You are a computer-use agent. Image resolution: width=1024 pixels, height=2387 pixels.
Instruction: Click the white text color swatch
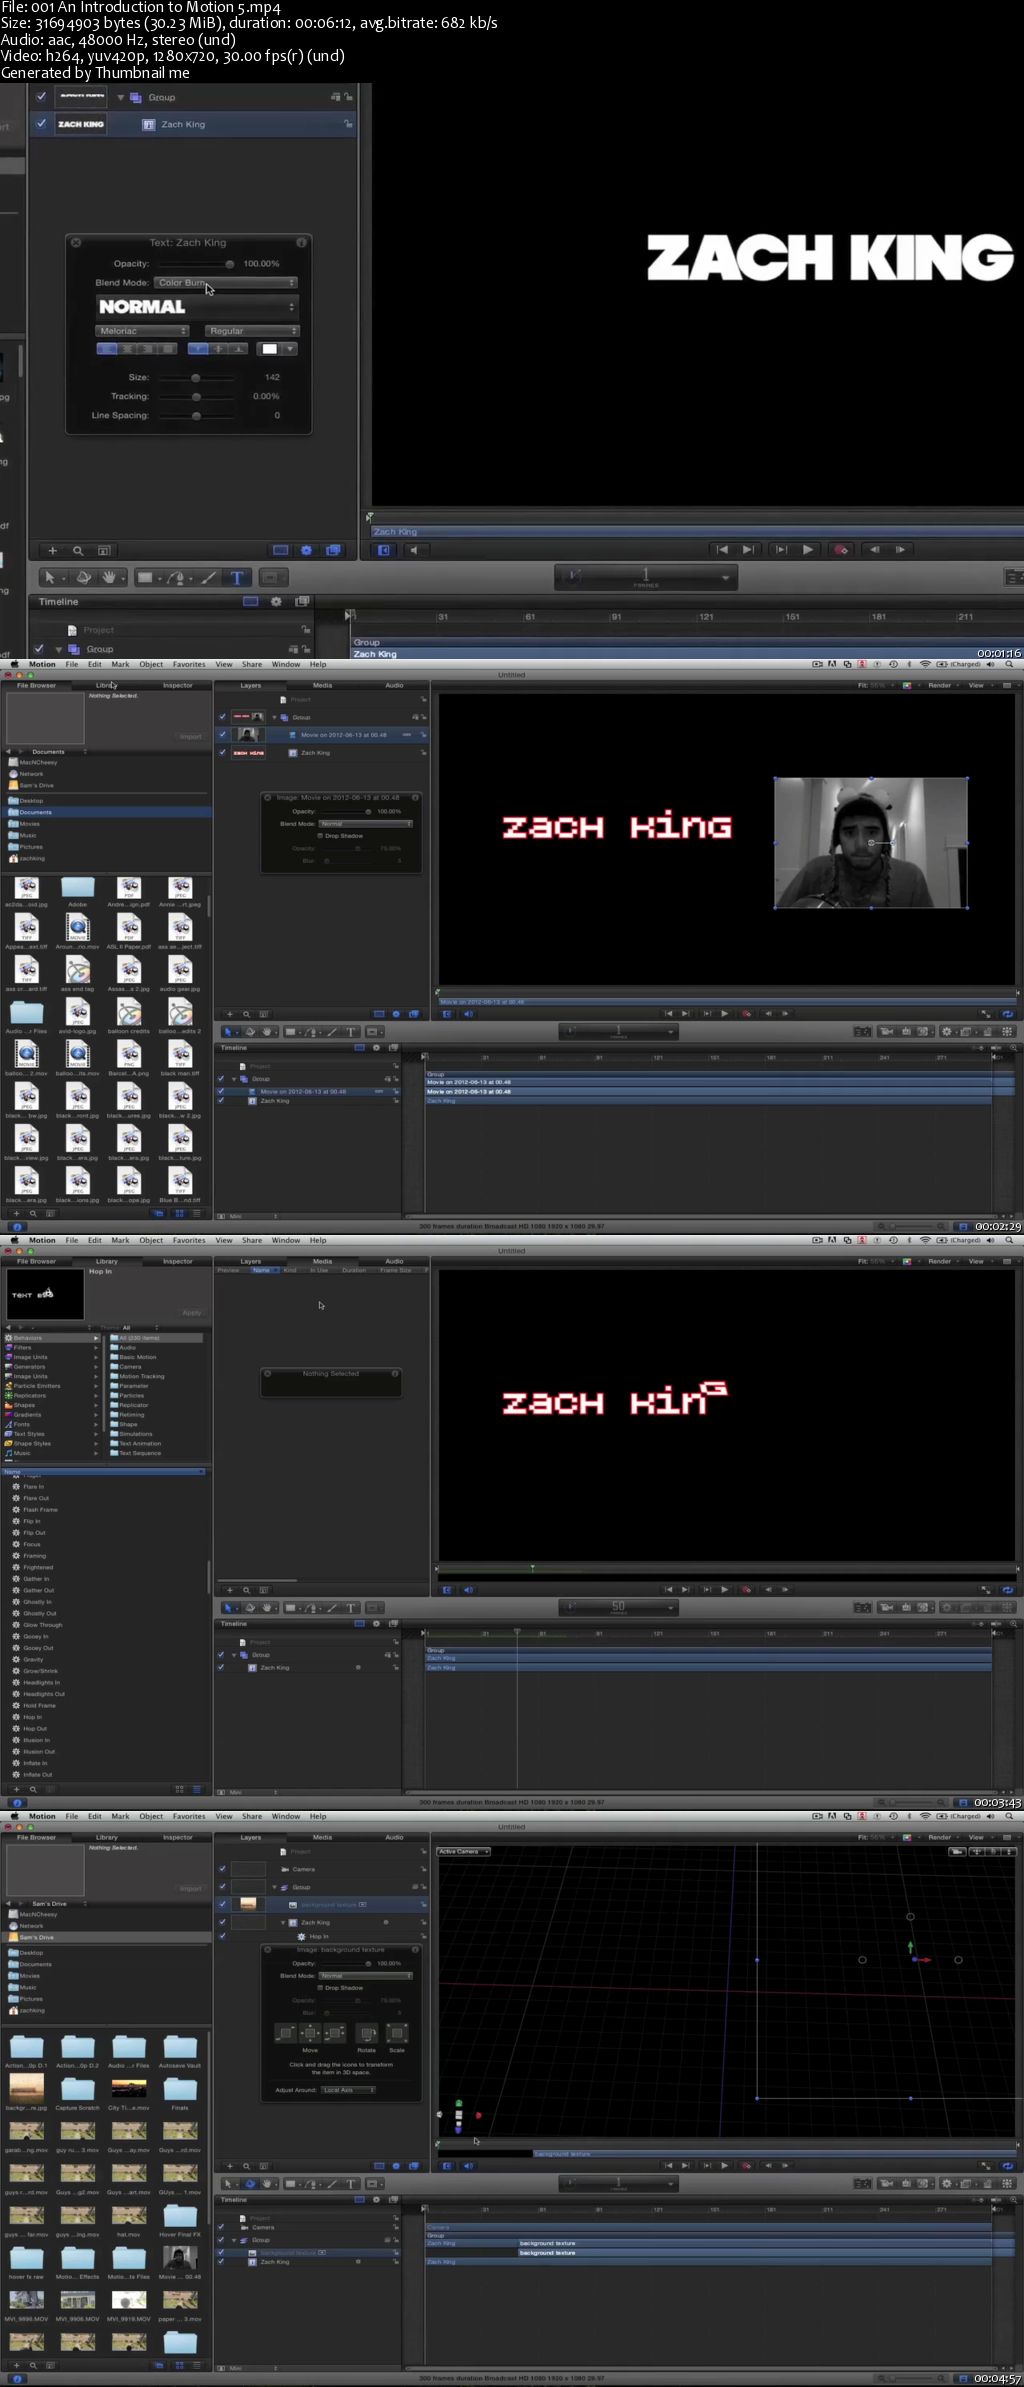[269, 349]
